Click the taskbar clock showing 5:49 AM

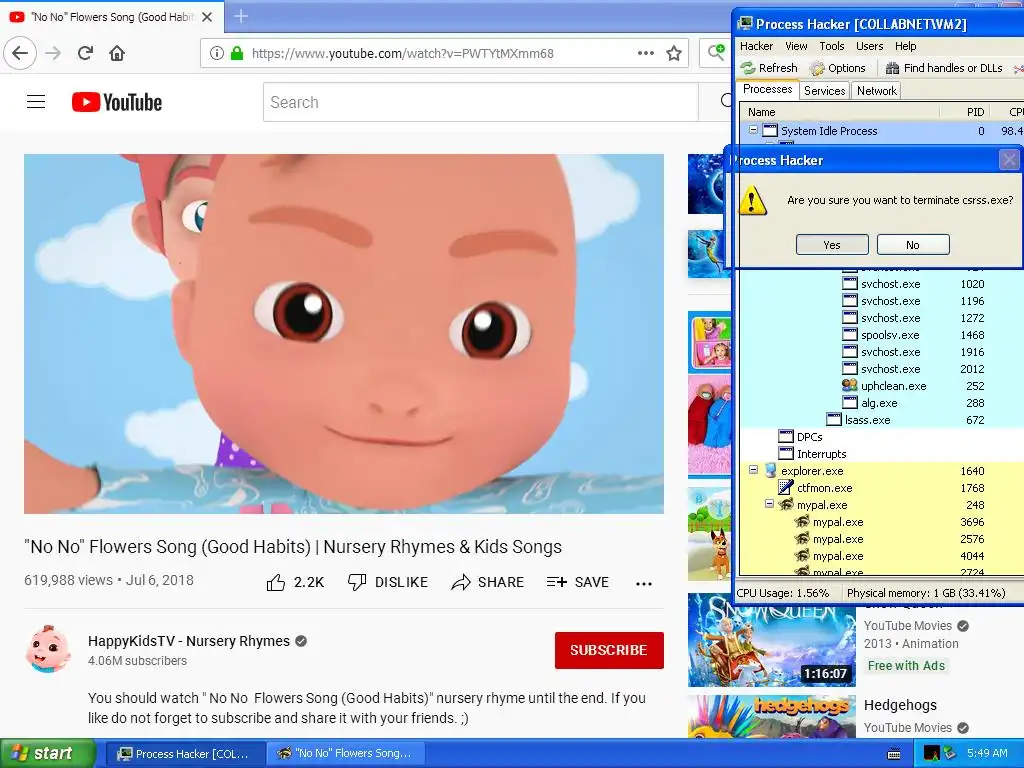(x=987, y=753)
